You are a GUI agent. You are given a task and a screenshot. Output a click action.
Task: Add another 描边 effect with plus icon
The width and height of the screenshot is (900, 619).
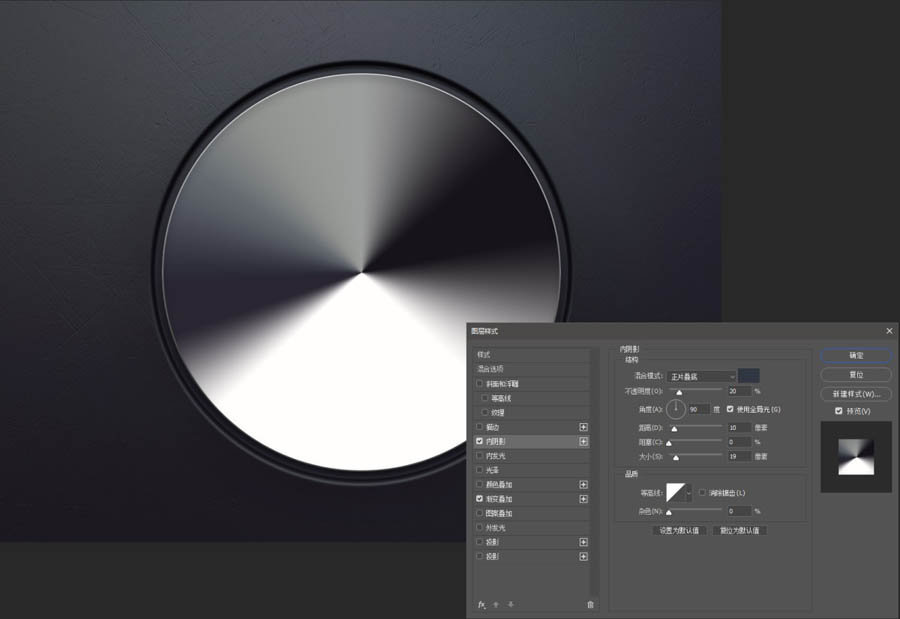pos(583,427)
